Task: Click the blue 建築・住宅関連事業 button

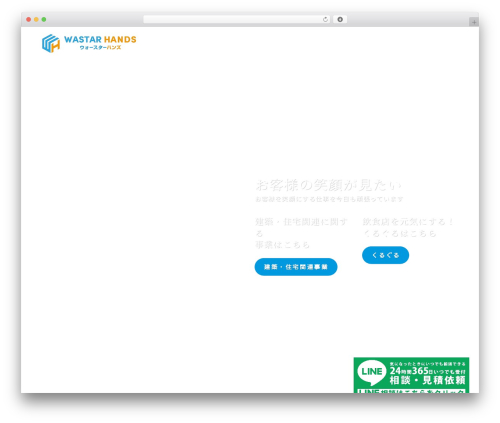Action: (x=296, y=267)
